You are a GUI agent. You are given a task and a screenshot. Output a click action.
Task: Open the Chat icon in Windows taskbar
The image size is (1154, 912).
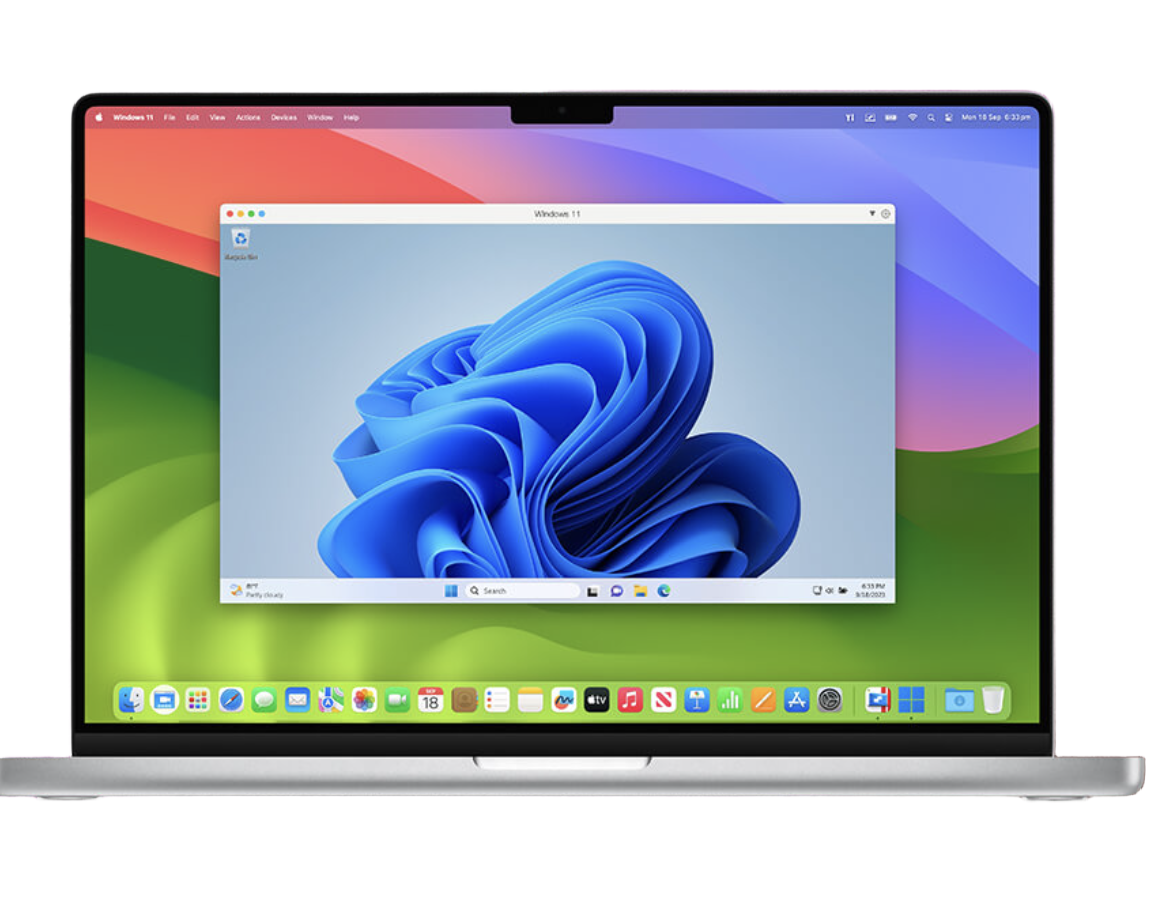(x=617, y=591)
